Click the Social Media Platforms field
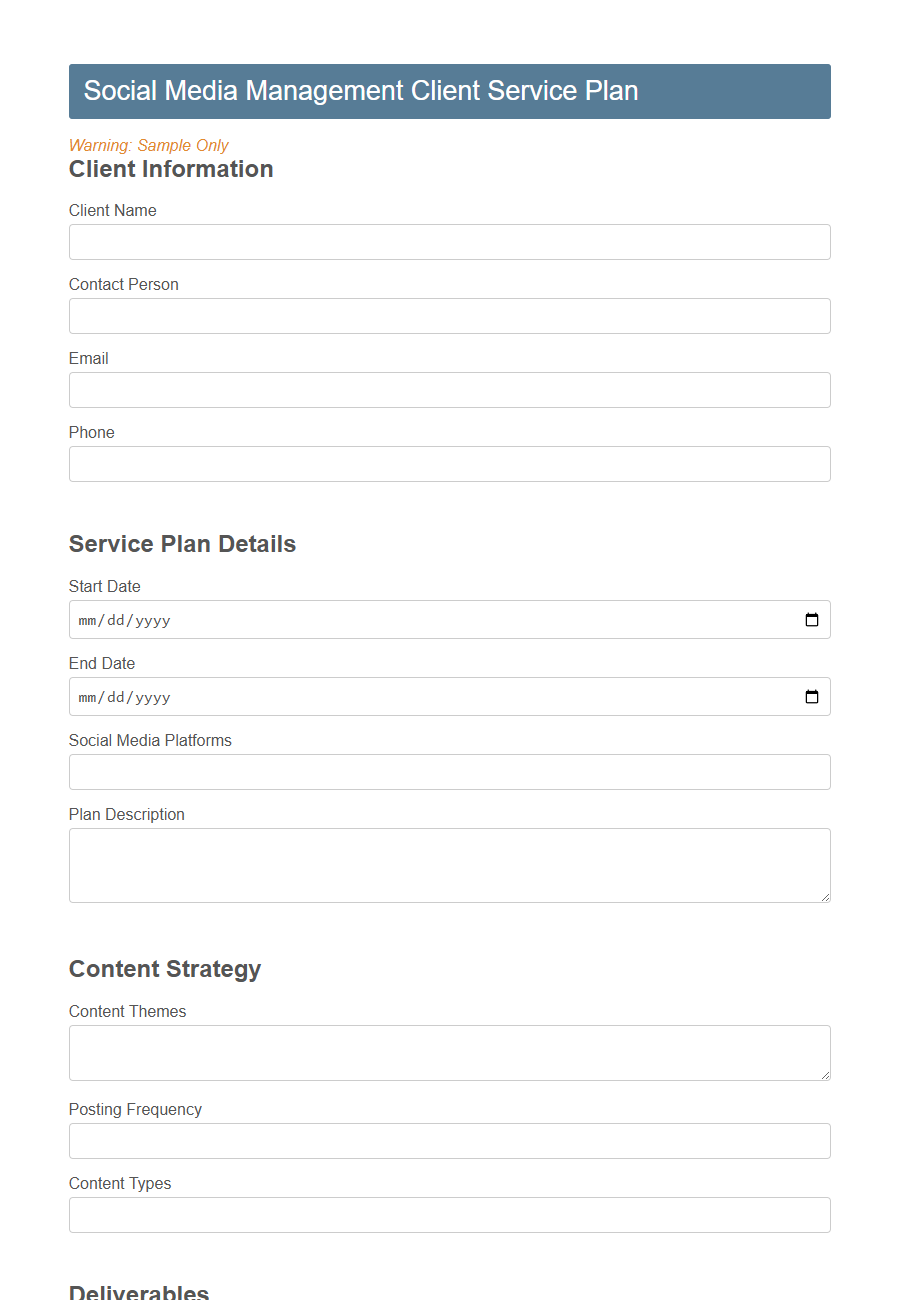This screenshot has width=900, height=1300. pyautogui.click(x=448, y=772)
